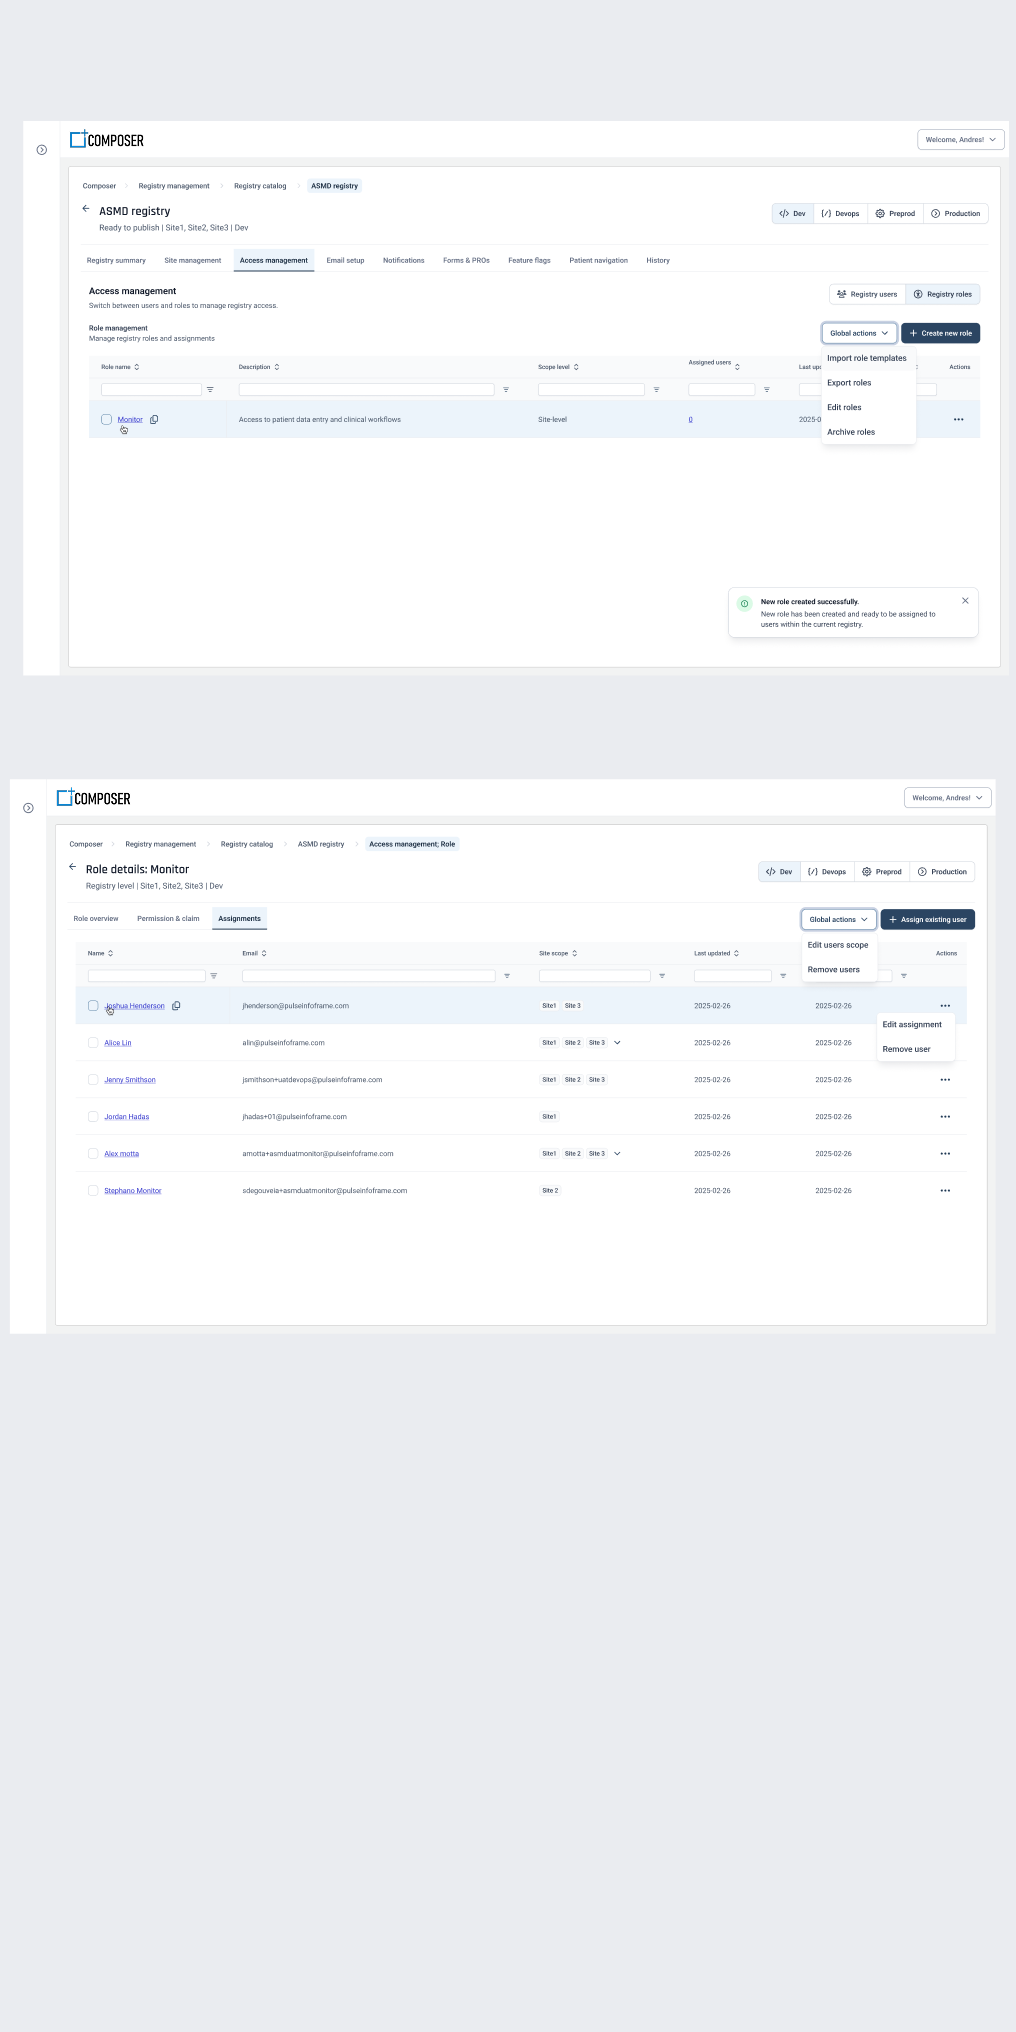Choose Archive roles from menu

(867, 432)
